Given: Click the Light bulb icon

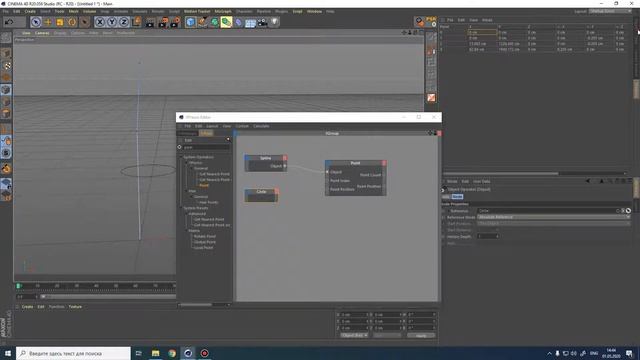Looking at the screenshot, I should (x=274, y=22).
